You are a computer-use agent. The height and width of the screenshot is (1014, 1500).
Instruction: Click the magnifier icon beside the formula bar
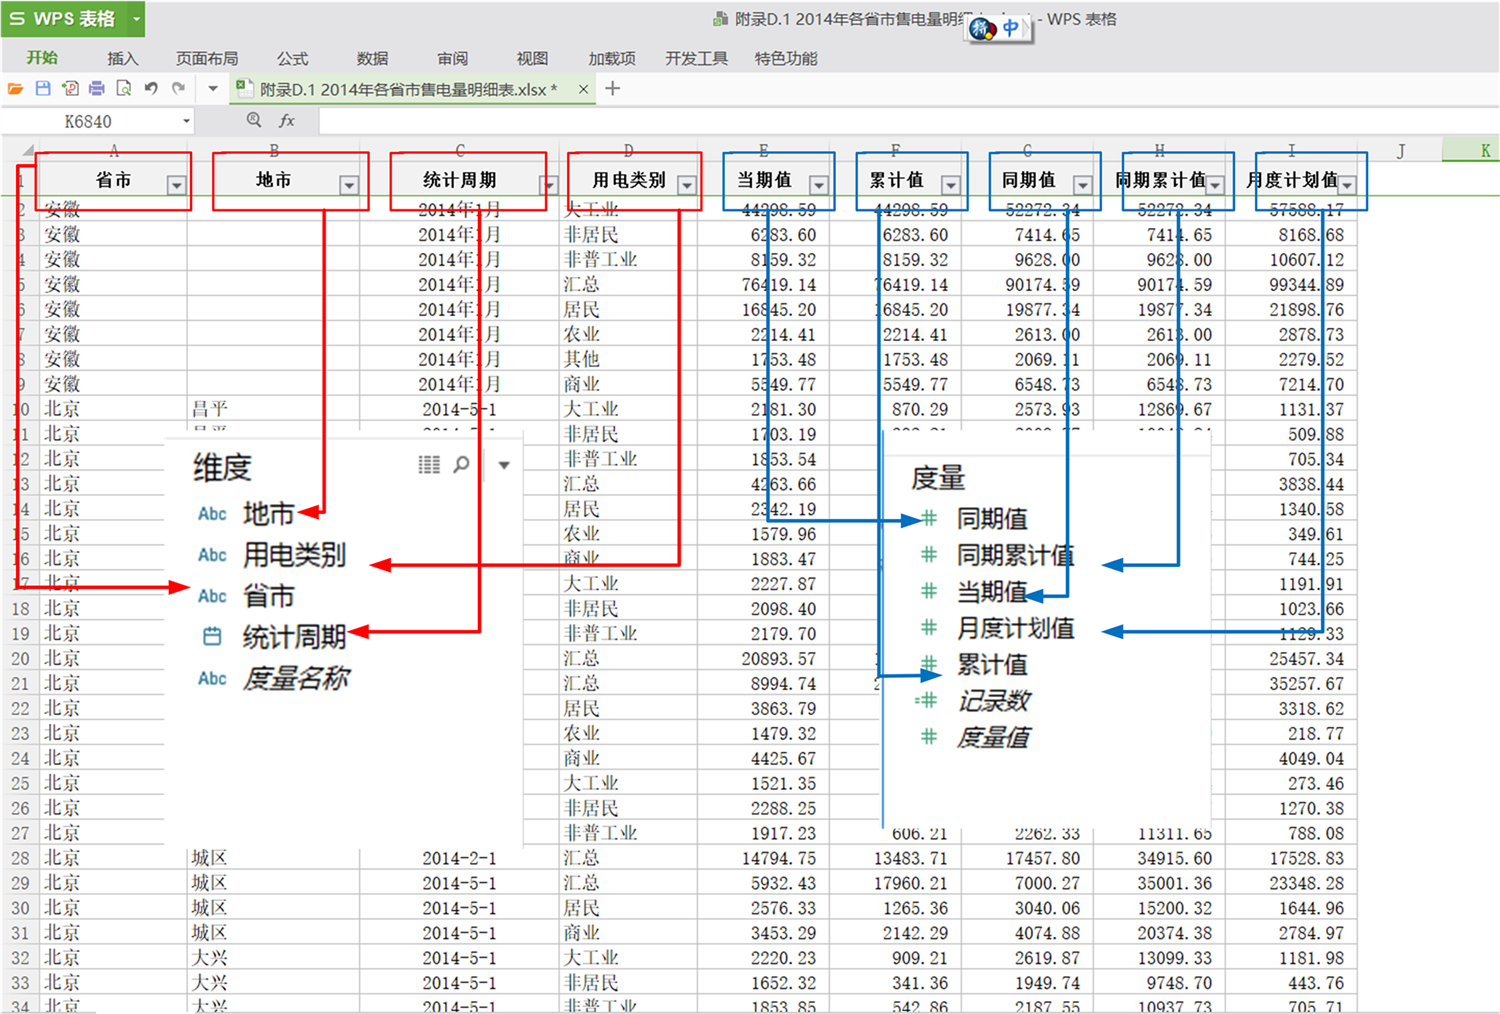tap(254, 120)
